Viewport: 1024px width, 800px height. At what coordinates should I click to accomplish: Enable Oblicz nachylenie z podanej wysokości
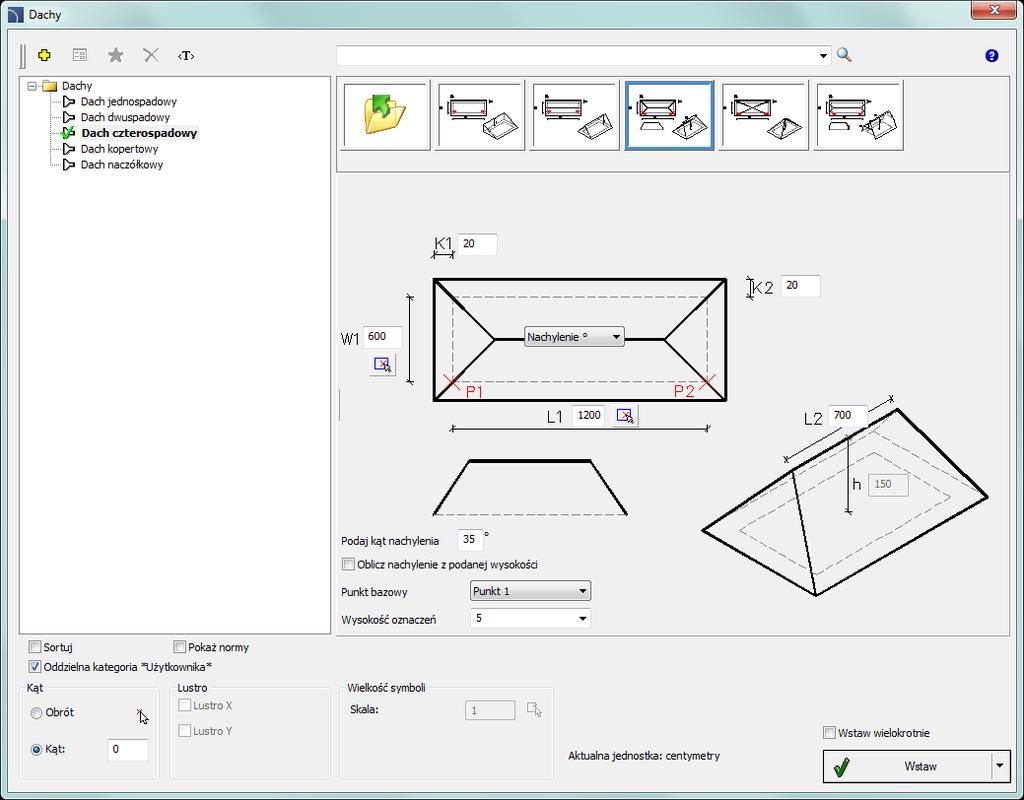pyautogui.click(x=348, y=564)
